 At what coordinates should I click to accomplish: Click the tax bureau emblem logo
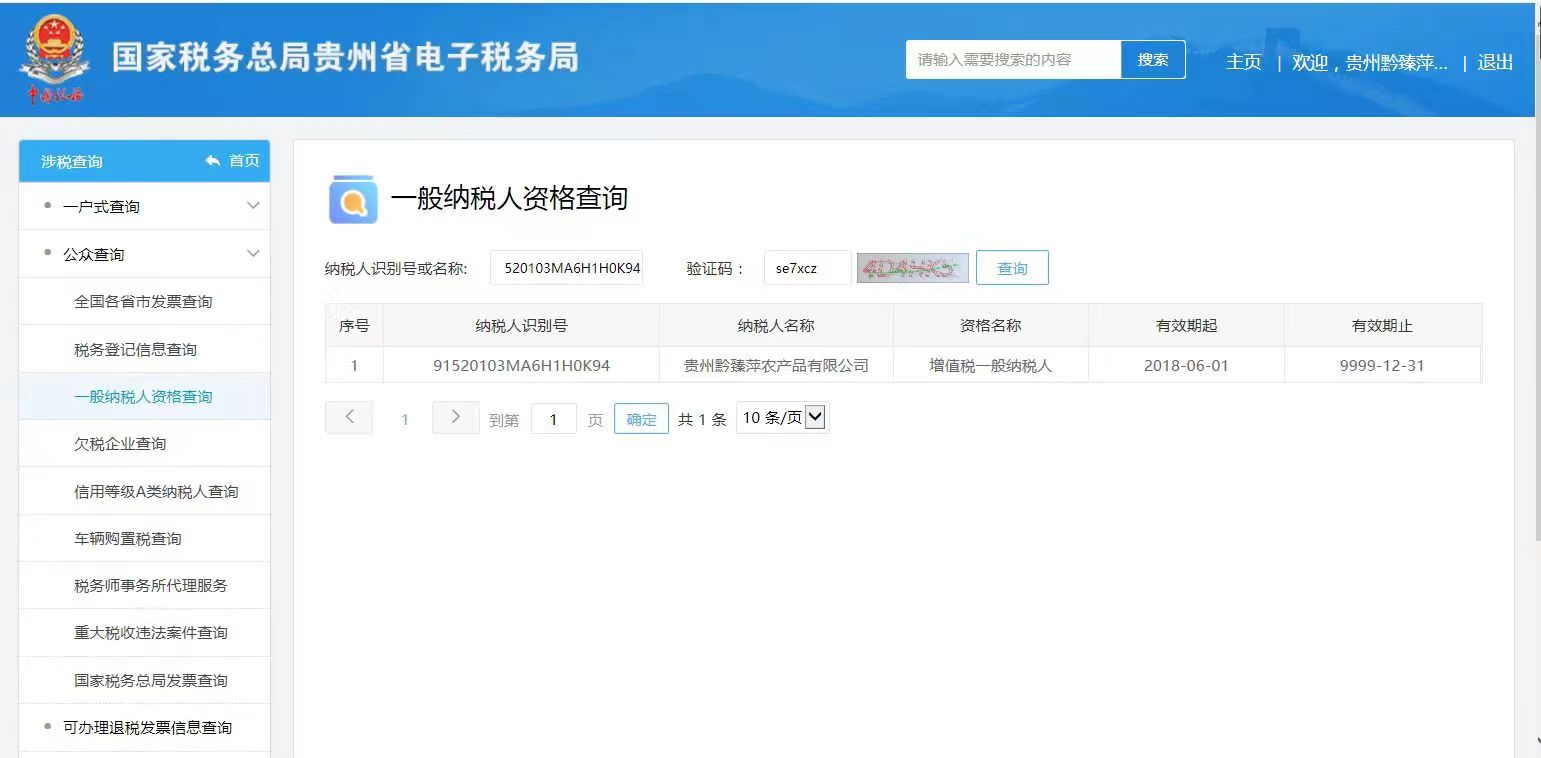click(x=54, y=60)
